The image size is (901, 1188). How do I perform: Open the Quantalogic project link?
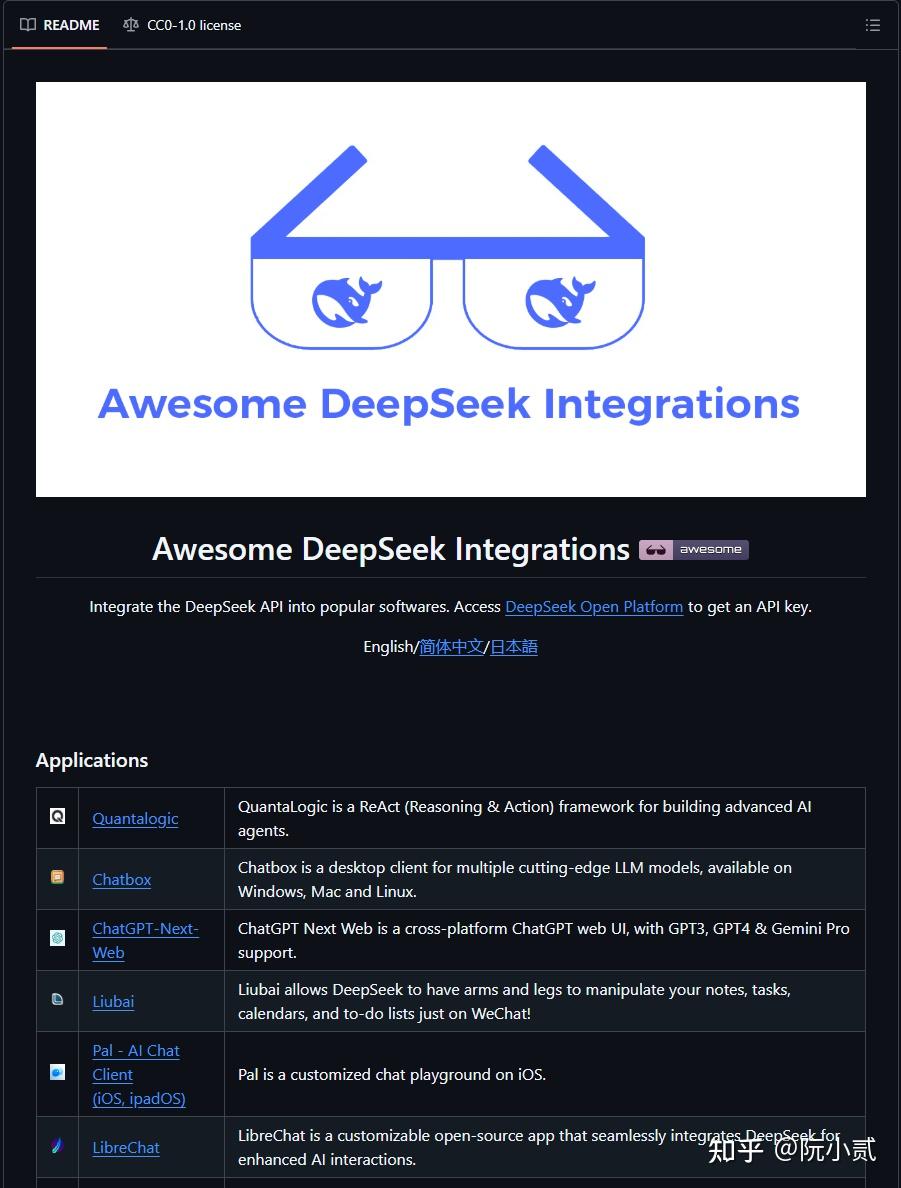[x=134, y=818]
